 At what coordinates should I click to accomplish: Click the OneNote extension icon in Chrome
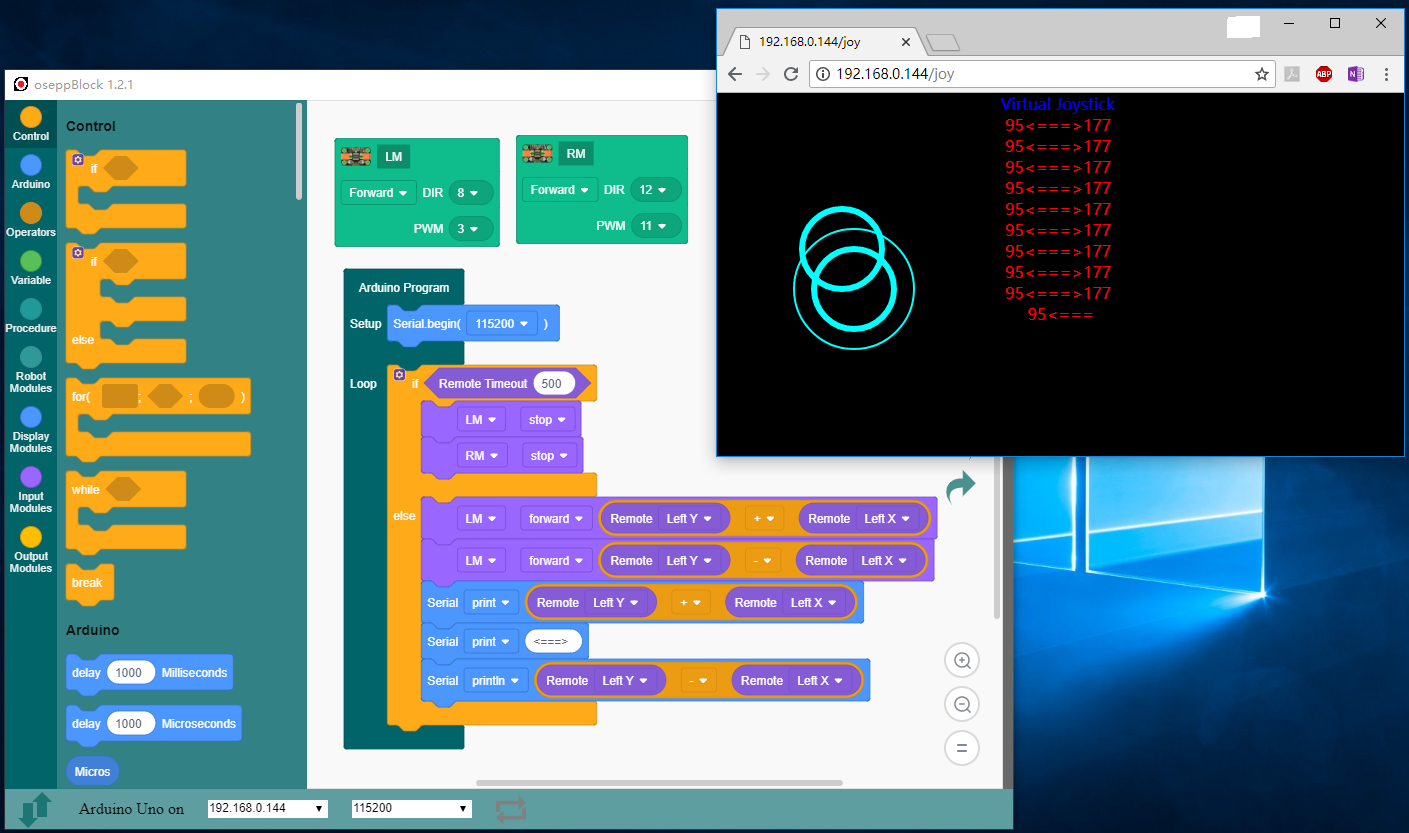point(1355,74)
